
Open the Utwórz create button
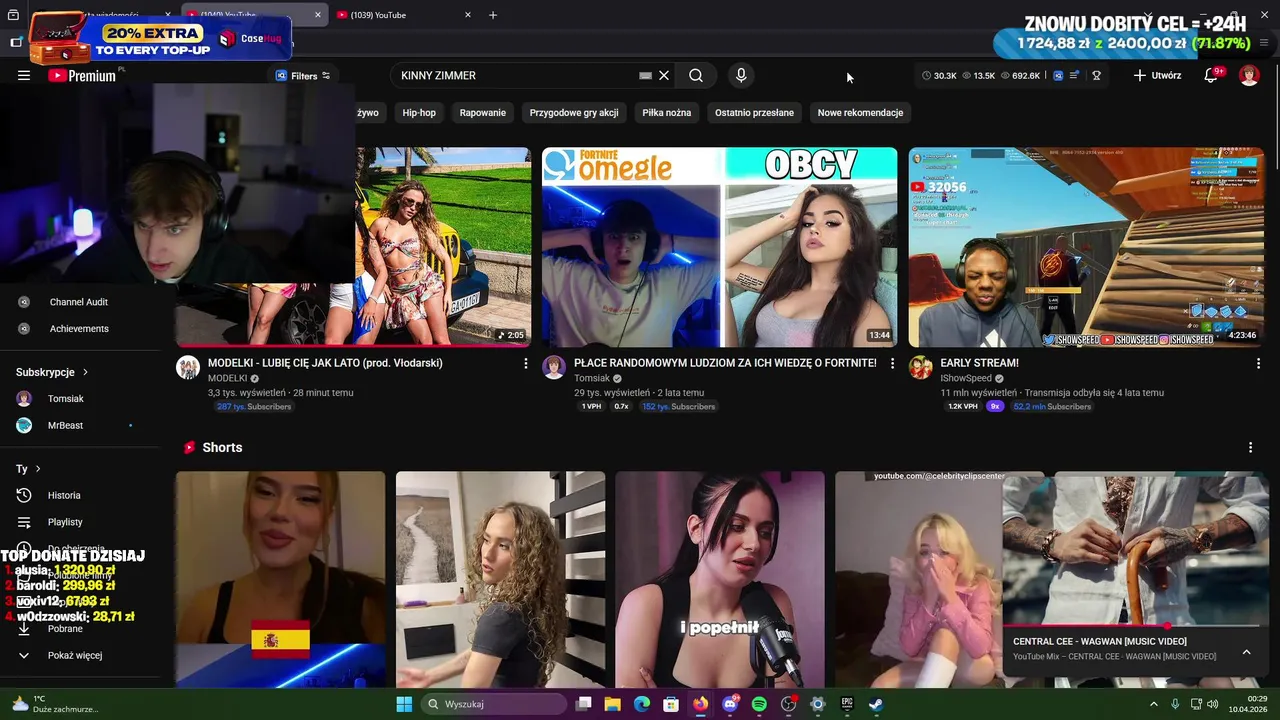[x=1157, y=75]
